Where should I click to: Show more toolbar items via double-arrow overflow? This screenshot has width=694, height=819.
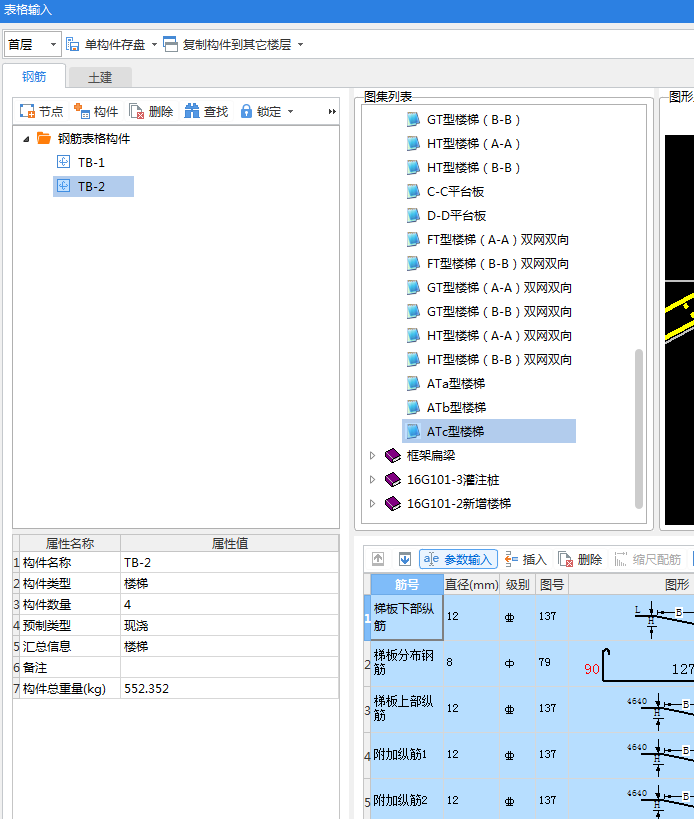point(332,111)
